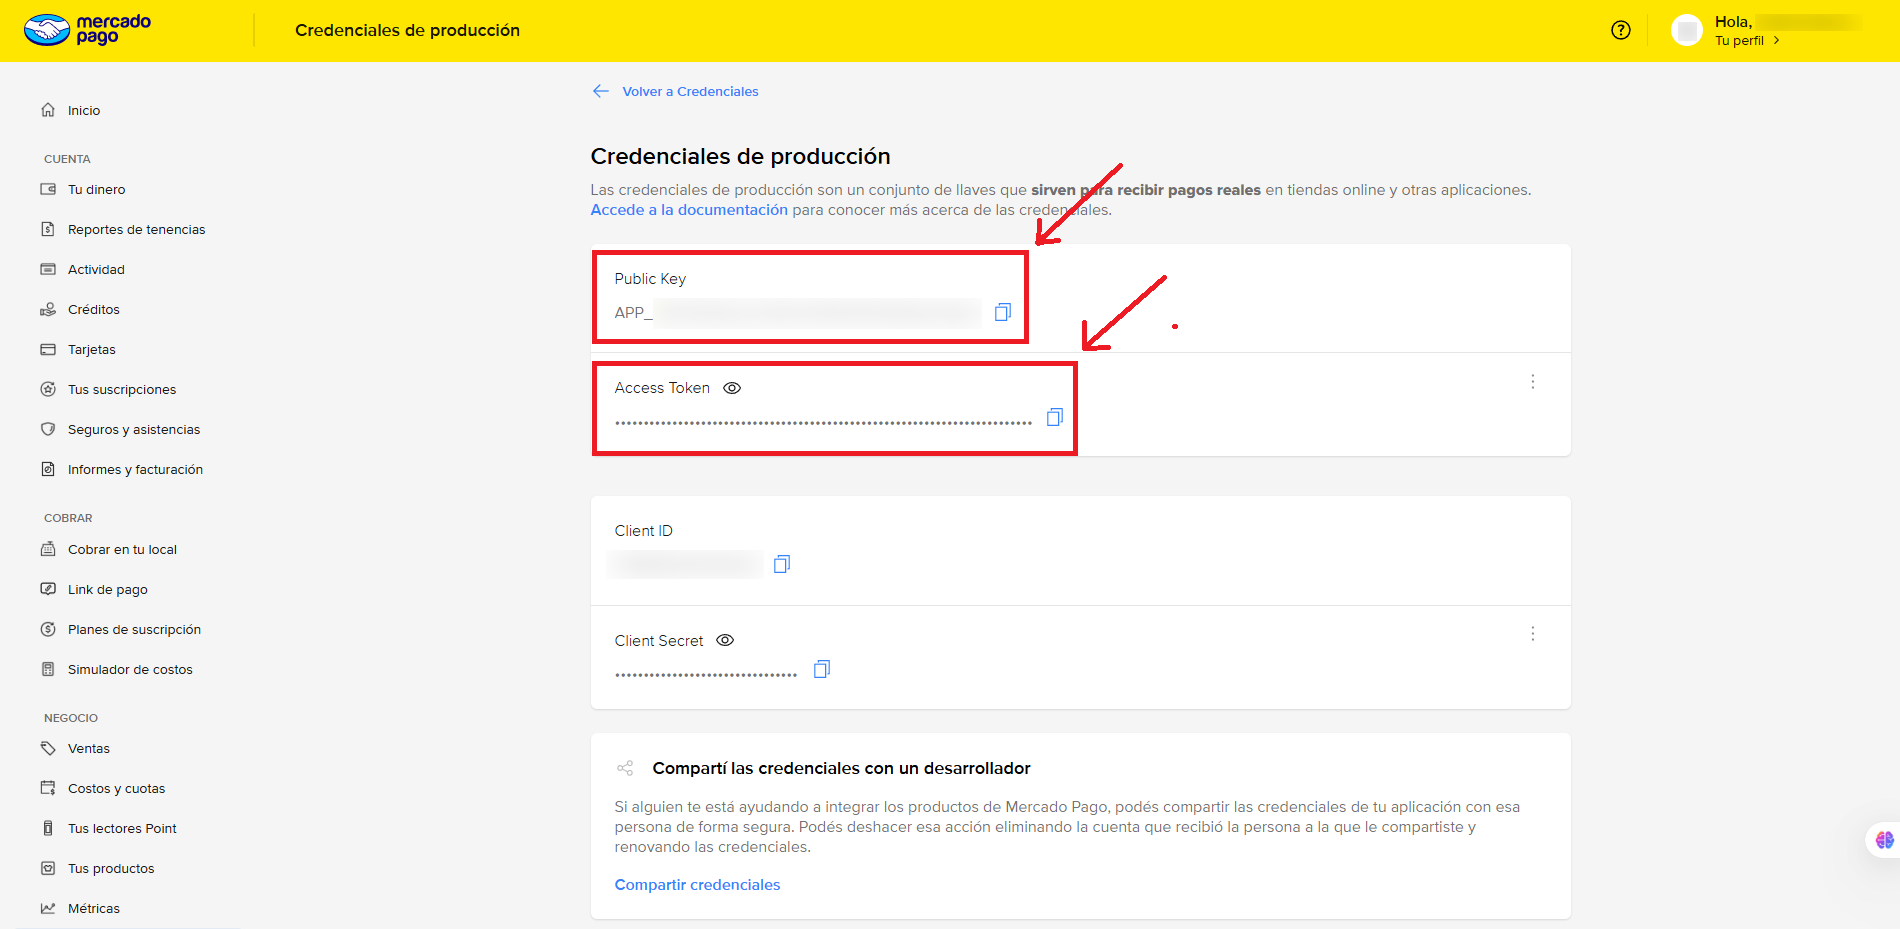Screen dimensions: 1900x929
Task: Click the Tarjetas card icon
Action: (x=48, y=349)
